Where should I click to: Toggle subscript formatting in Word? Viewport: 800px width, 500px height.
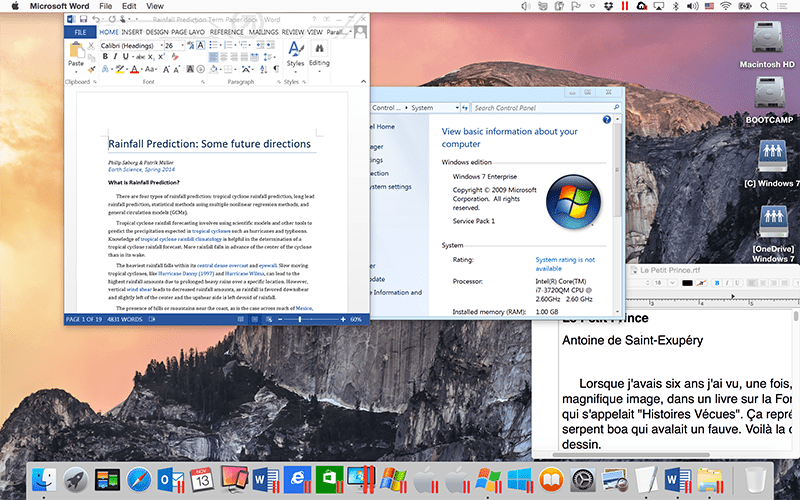pos(151,57)
